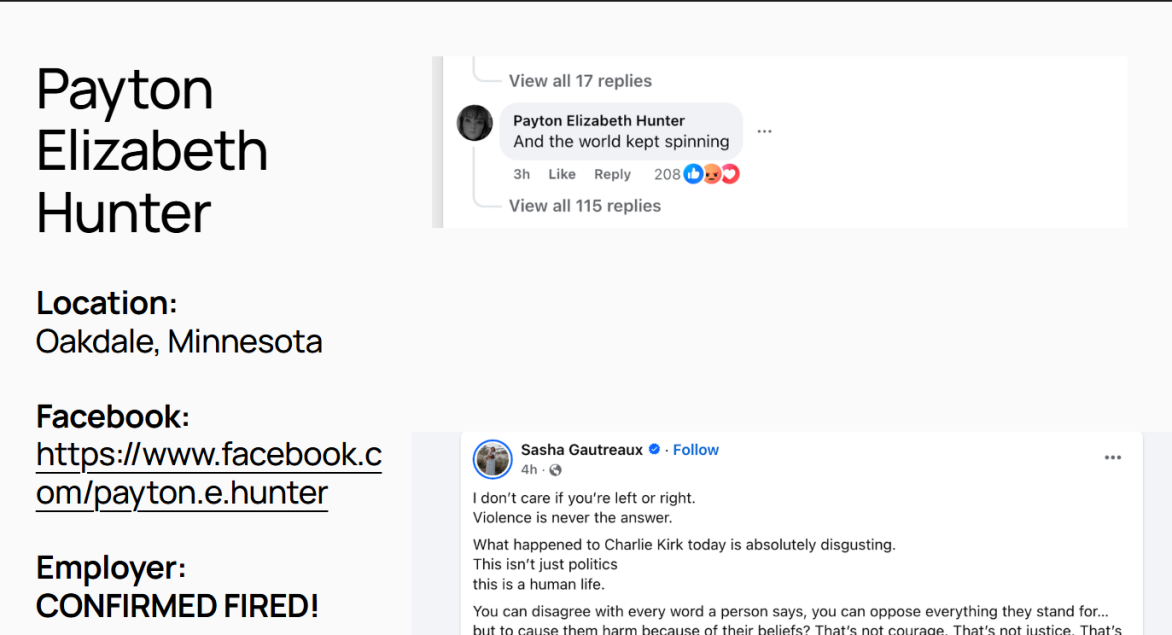This screenshot has width=1172, height=635.
Task: Click the heart reaction icon
Action: pos(730,174)
